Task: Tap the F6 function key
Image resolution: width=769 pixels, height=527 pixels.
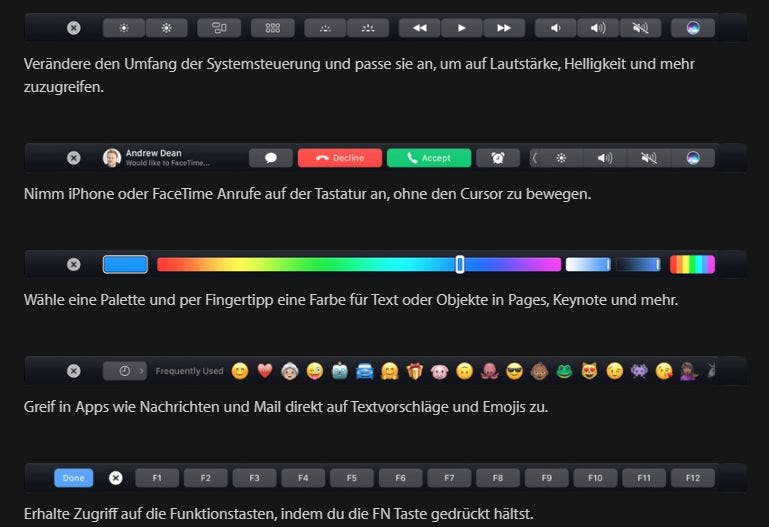Action: tap(401, 478)
